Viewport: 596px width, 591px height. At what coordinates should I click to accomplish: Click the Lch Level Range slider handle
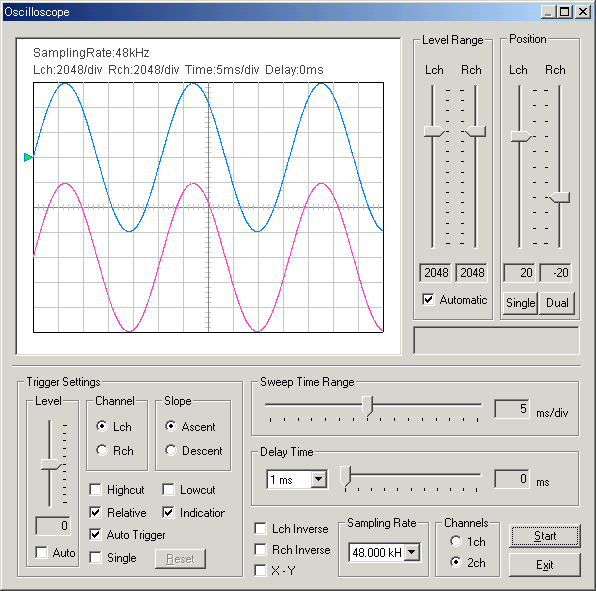[x=434, y=132]
